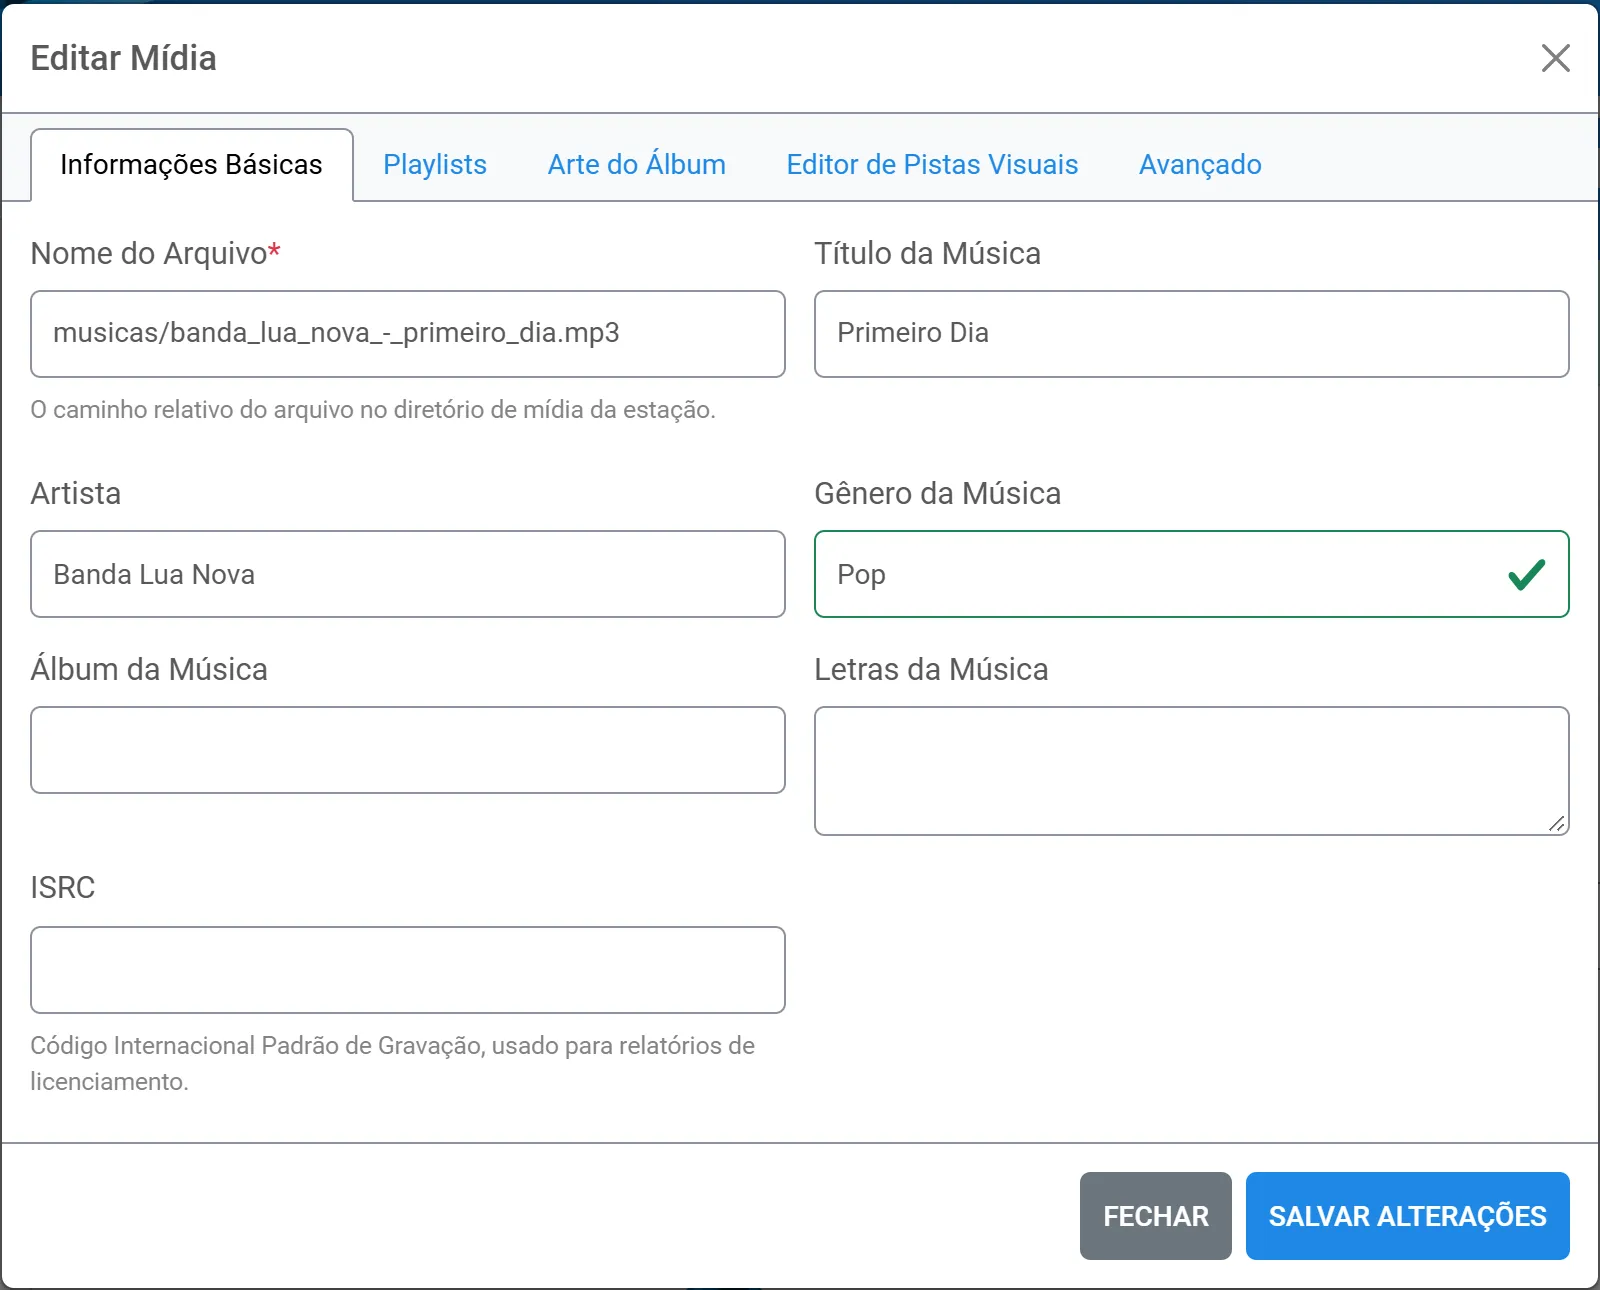Click the Gênero da Música field
Viewport: 1600px width, 1290px height.
point(1192,574)
